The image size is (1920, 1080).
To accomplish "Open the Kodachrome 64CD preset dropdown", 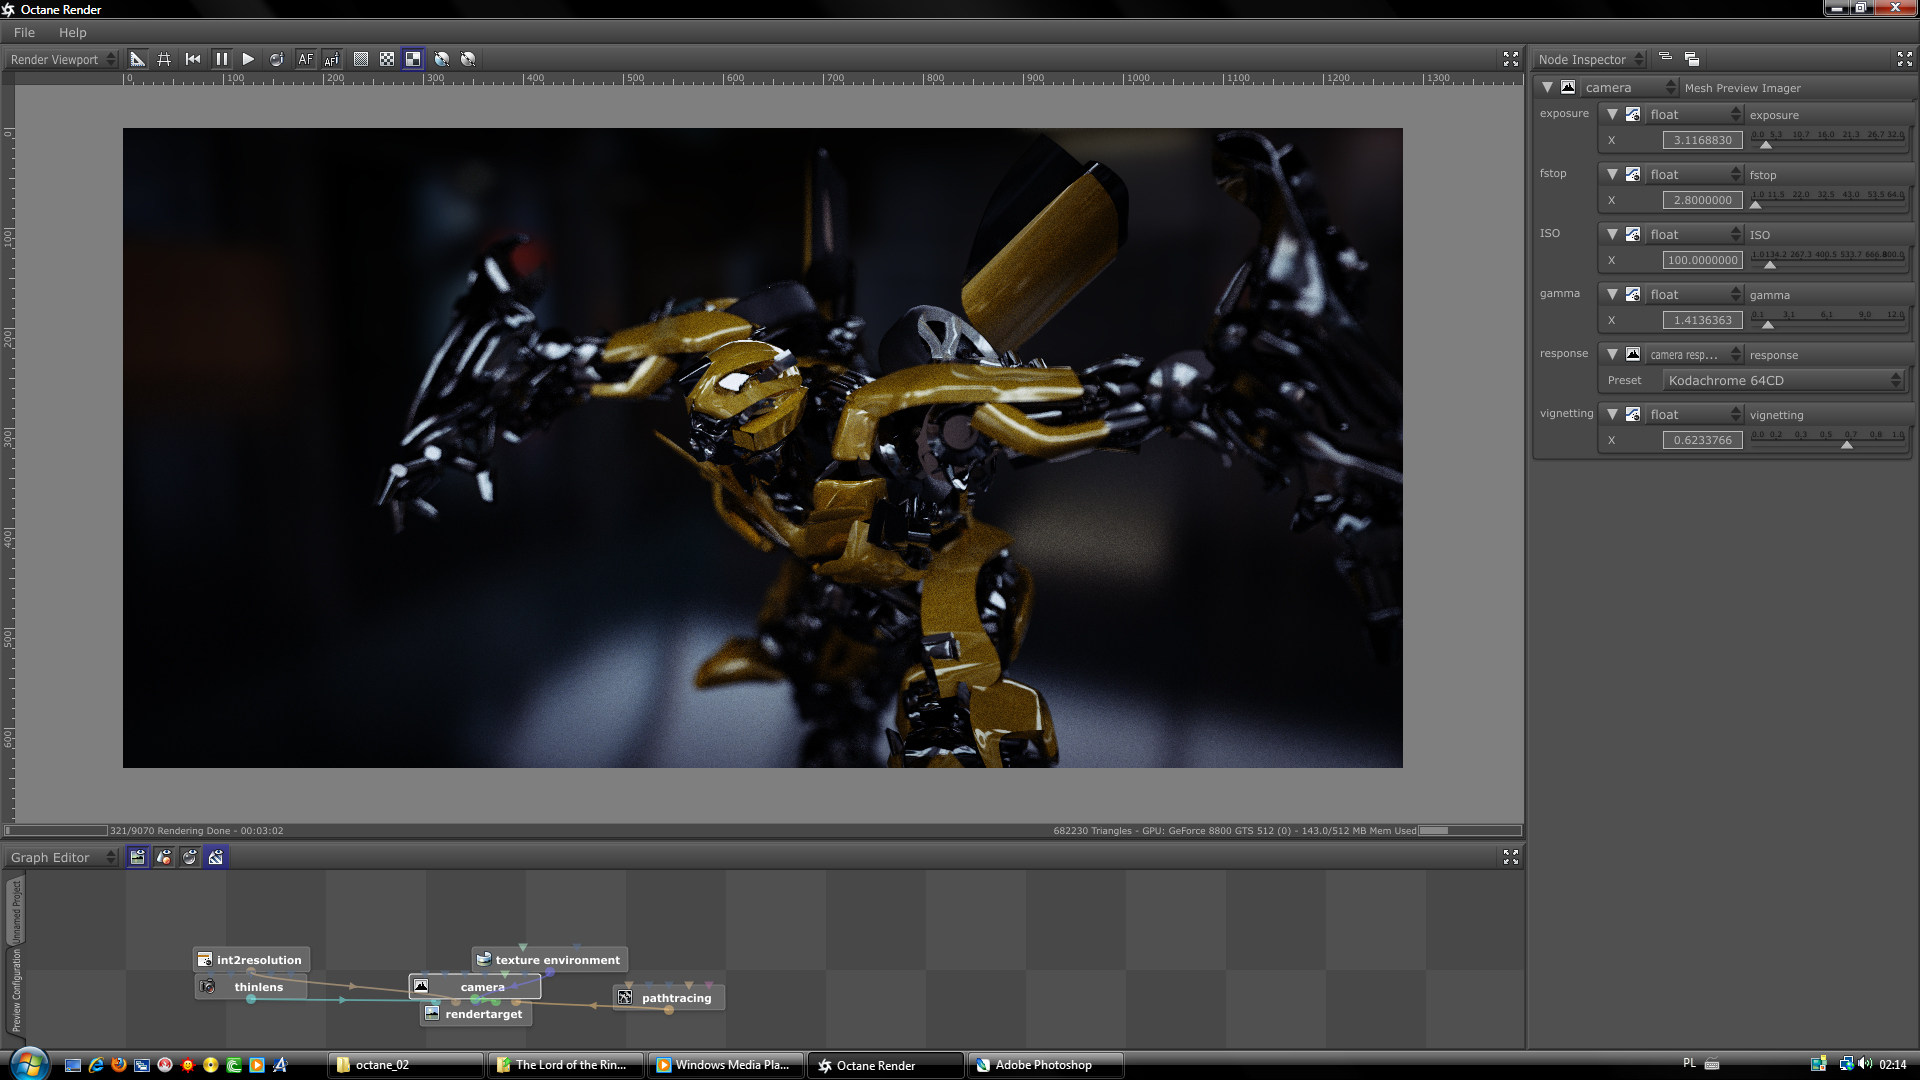I will (1783, 380).
